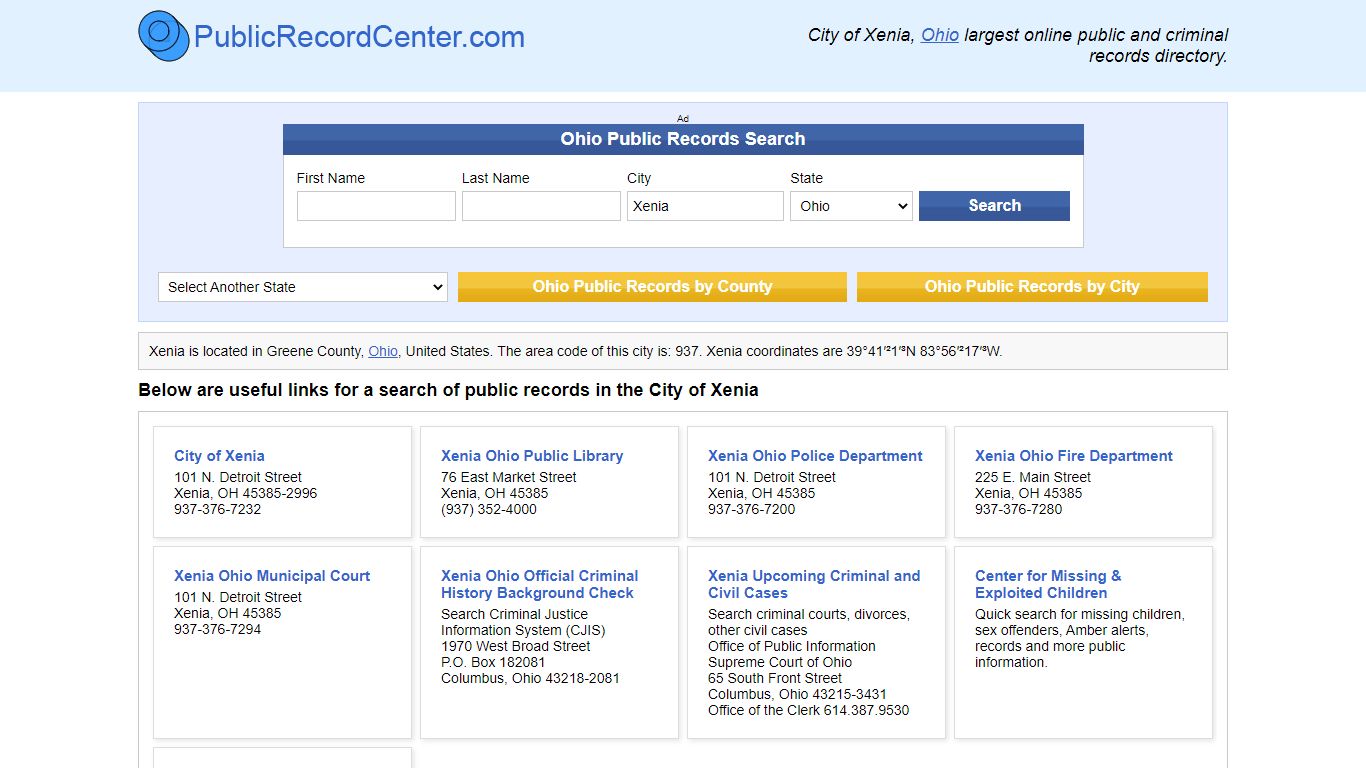The width and height of the screenshot is (1366, 768).
Task: Open Xenia Ohio Municipal Court link
Action: coord(272,576)
